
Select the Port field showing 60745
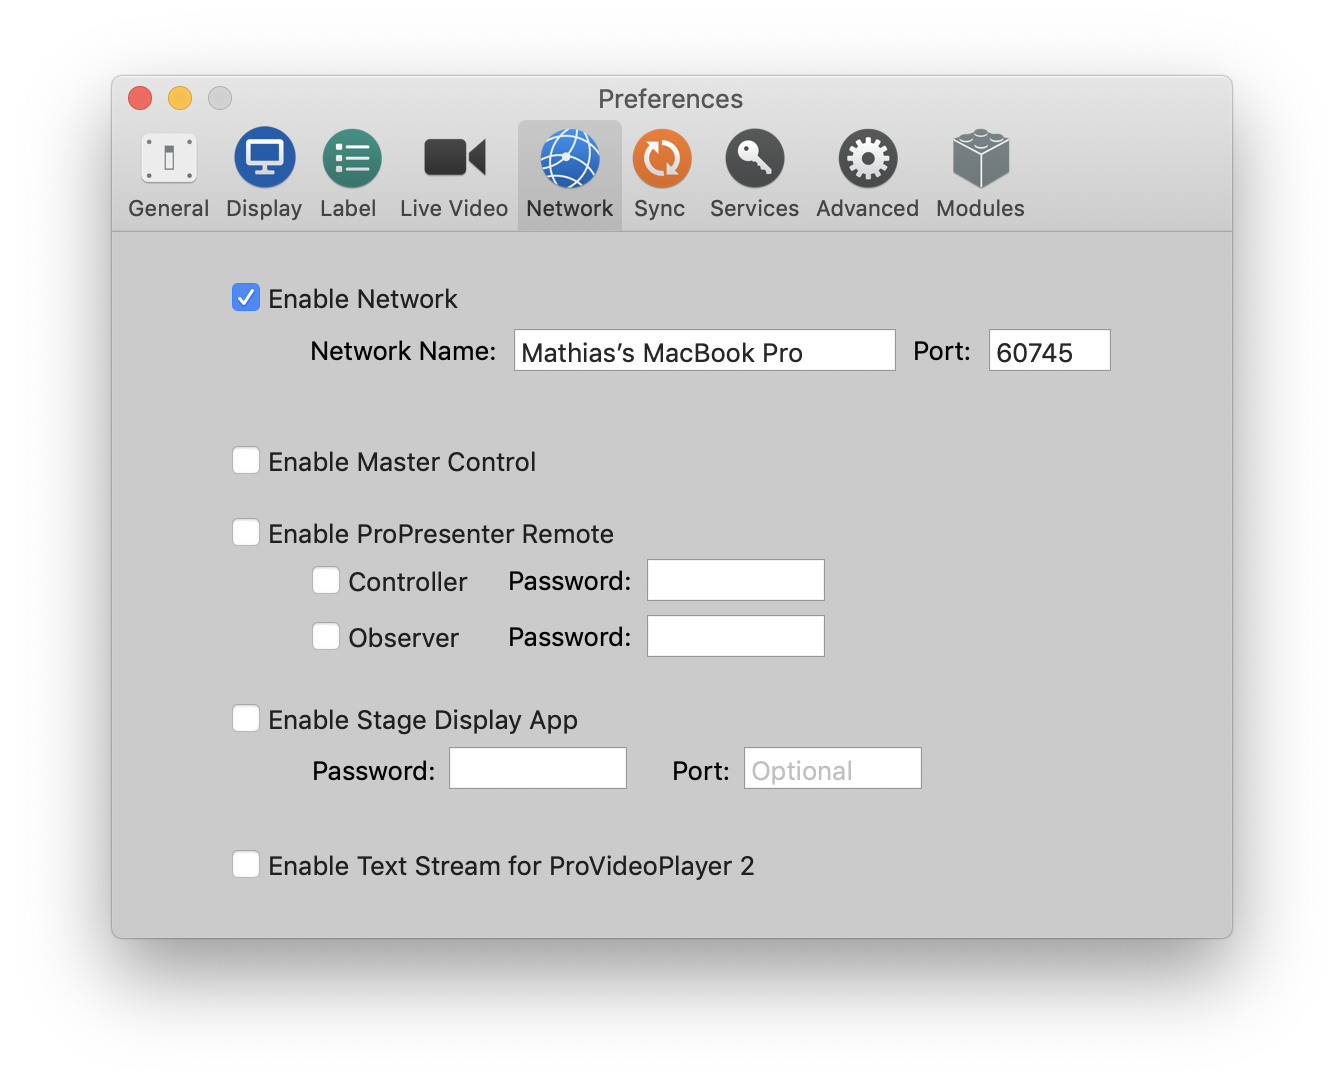pos(1048,350)
